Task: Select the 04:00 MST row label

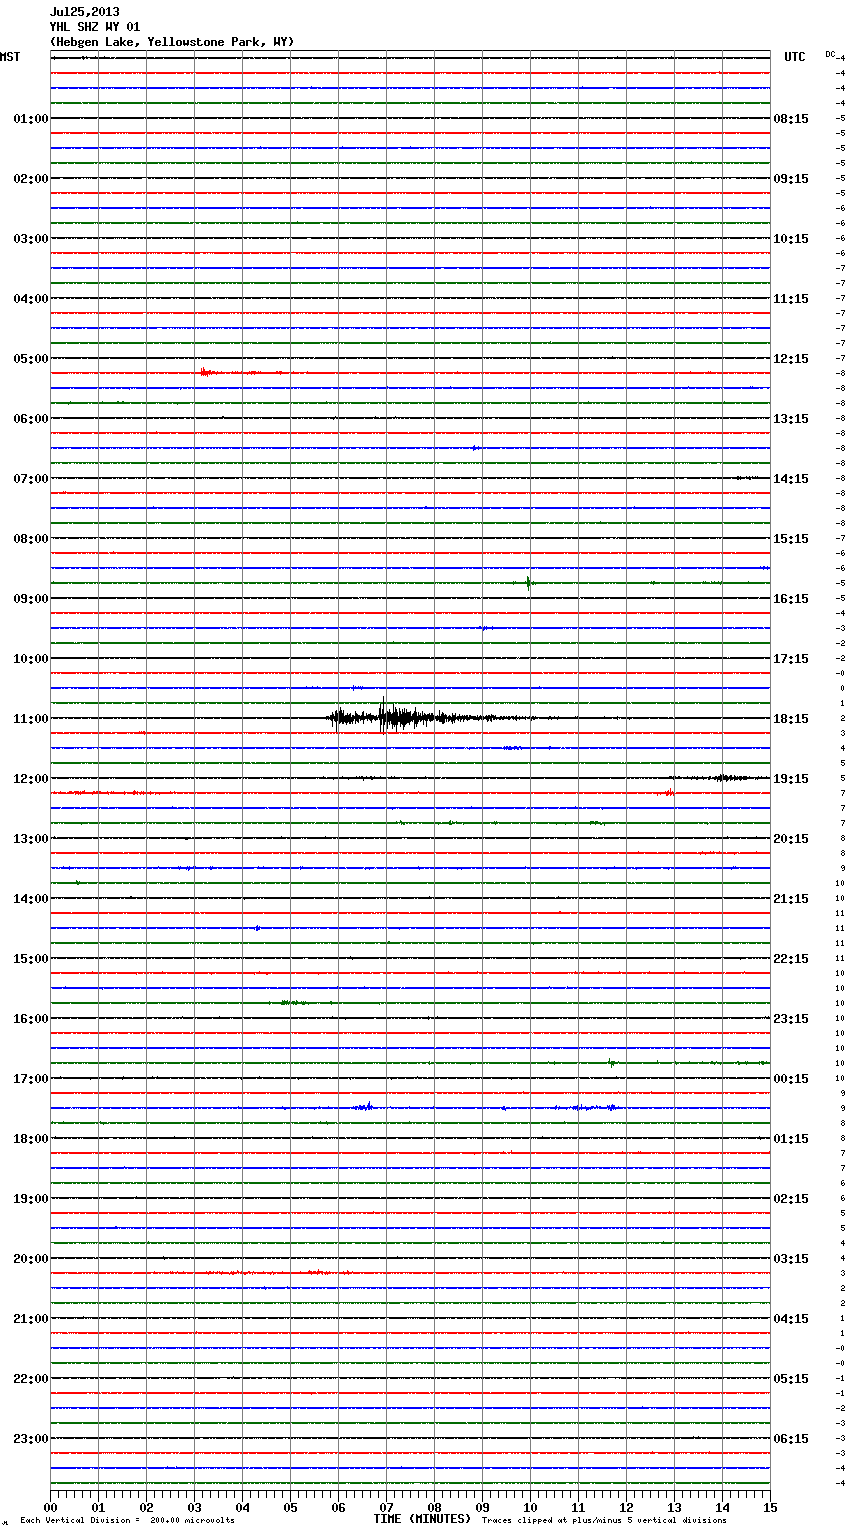Action: click(30, 299)
